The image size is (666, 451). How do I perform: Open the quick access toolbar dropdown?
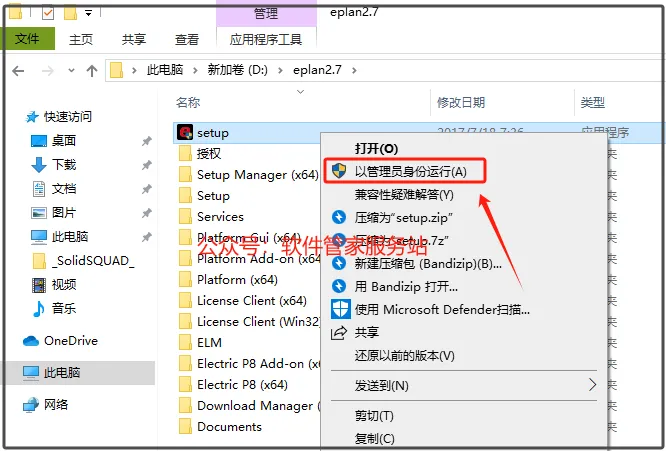(x=88, y=13)
